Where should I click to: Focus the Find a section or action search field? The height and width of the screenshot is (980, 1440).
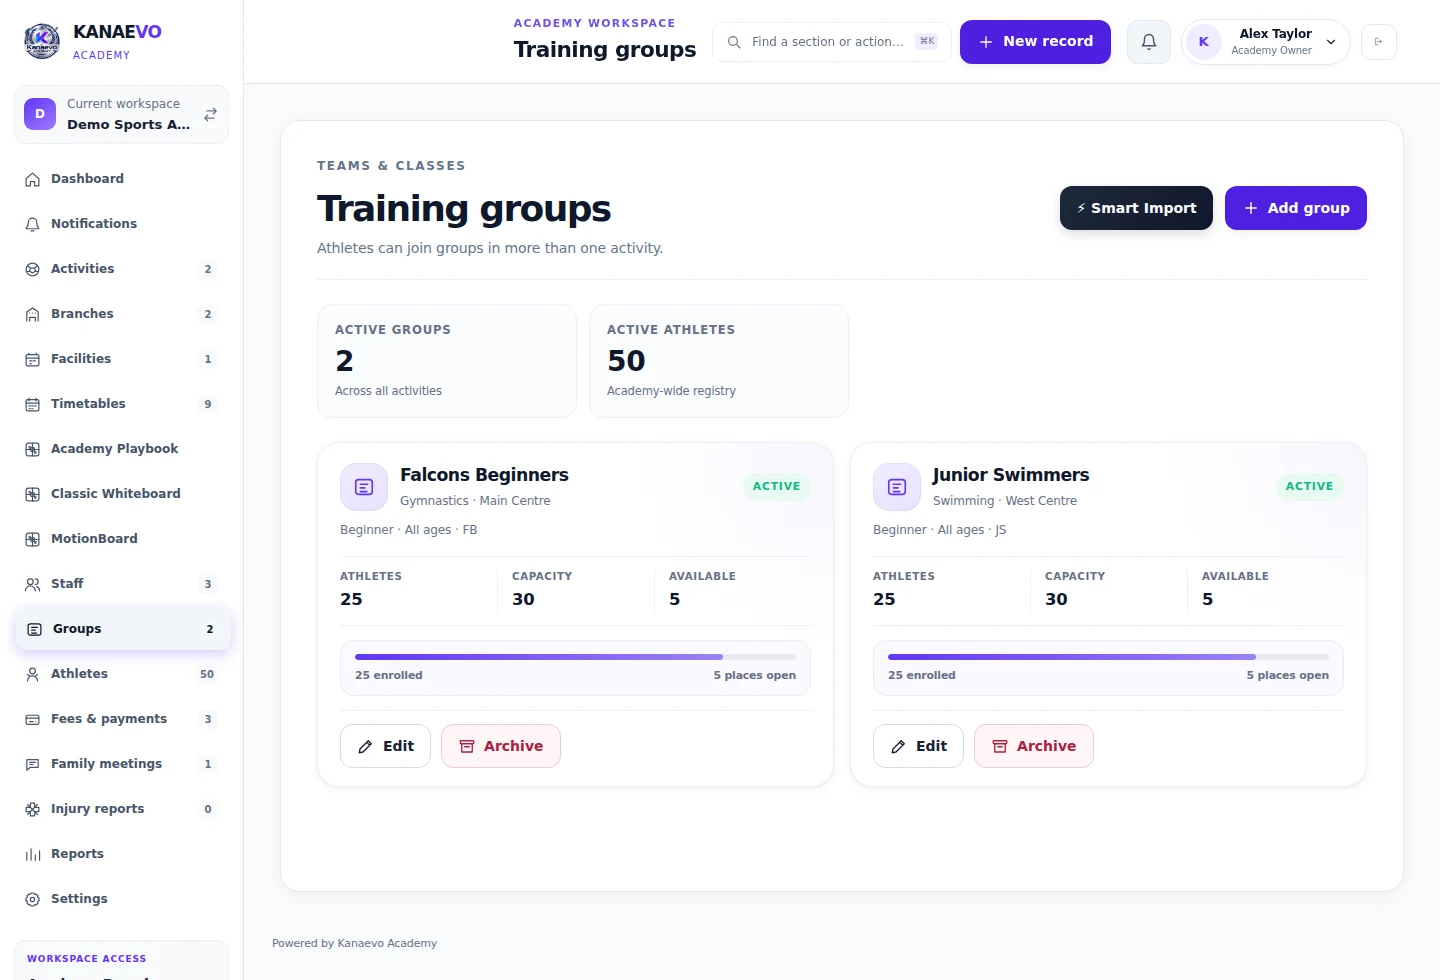coord(832,42)
